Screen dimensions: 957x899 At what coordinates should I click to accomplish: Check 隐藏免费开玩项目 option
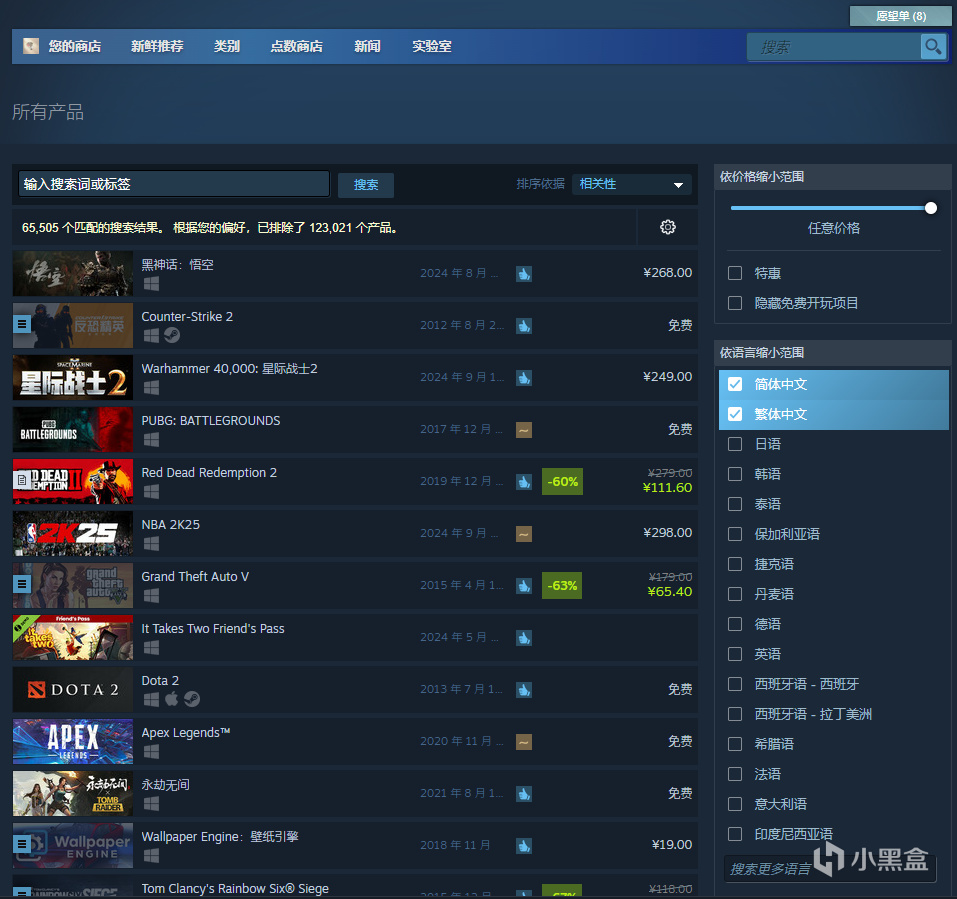[x=735, y=303]
